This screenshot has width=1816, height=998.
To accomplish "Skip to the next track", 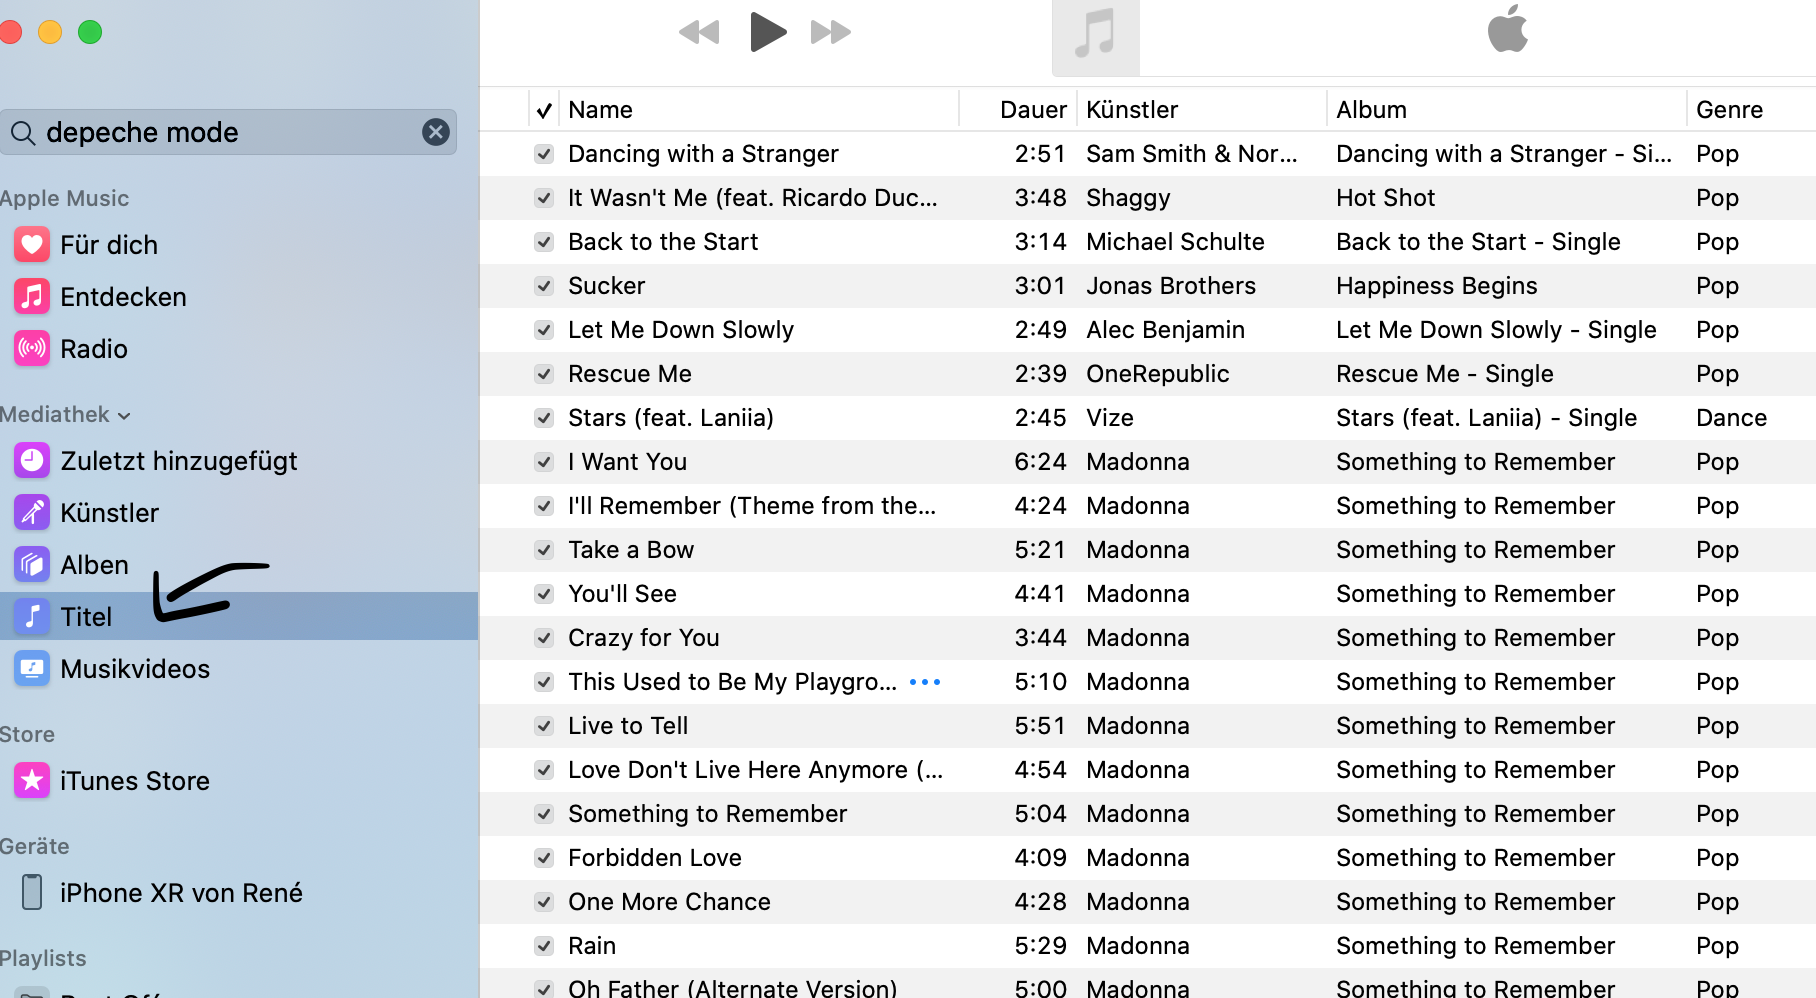I will 831,33.
